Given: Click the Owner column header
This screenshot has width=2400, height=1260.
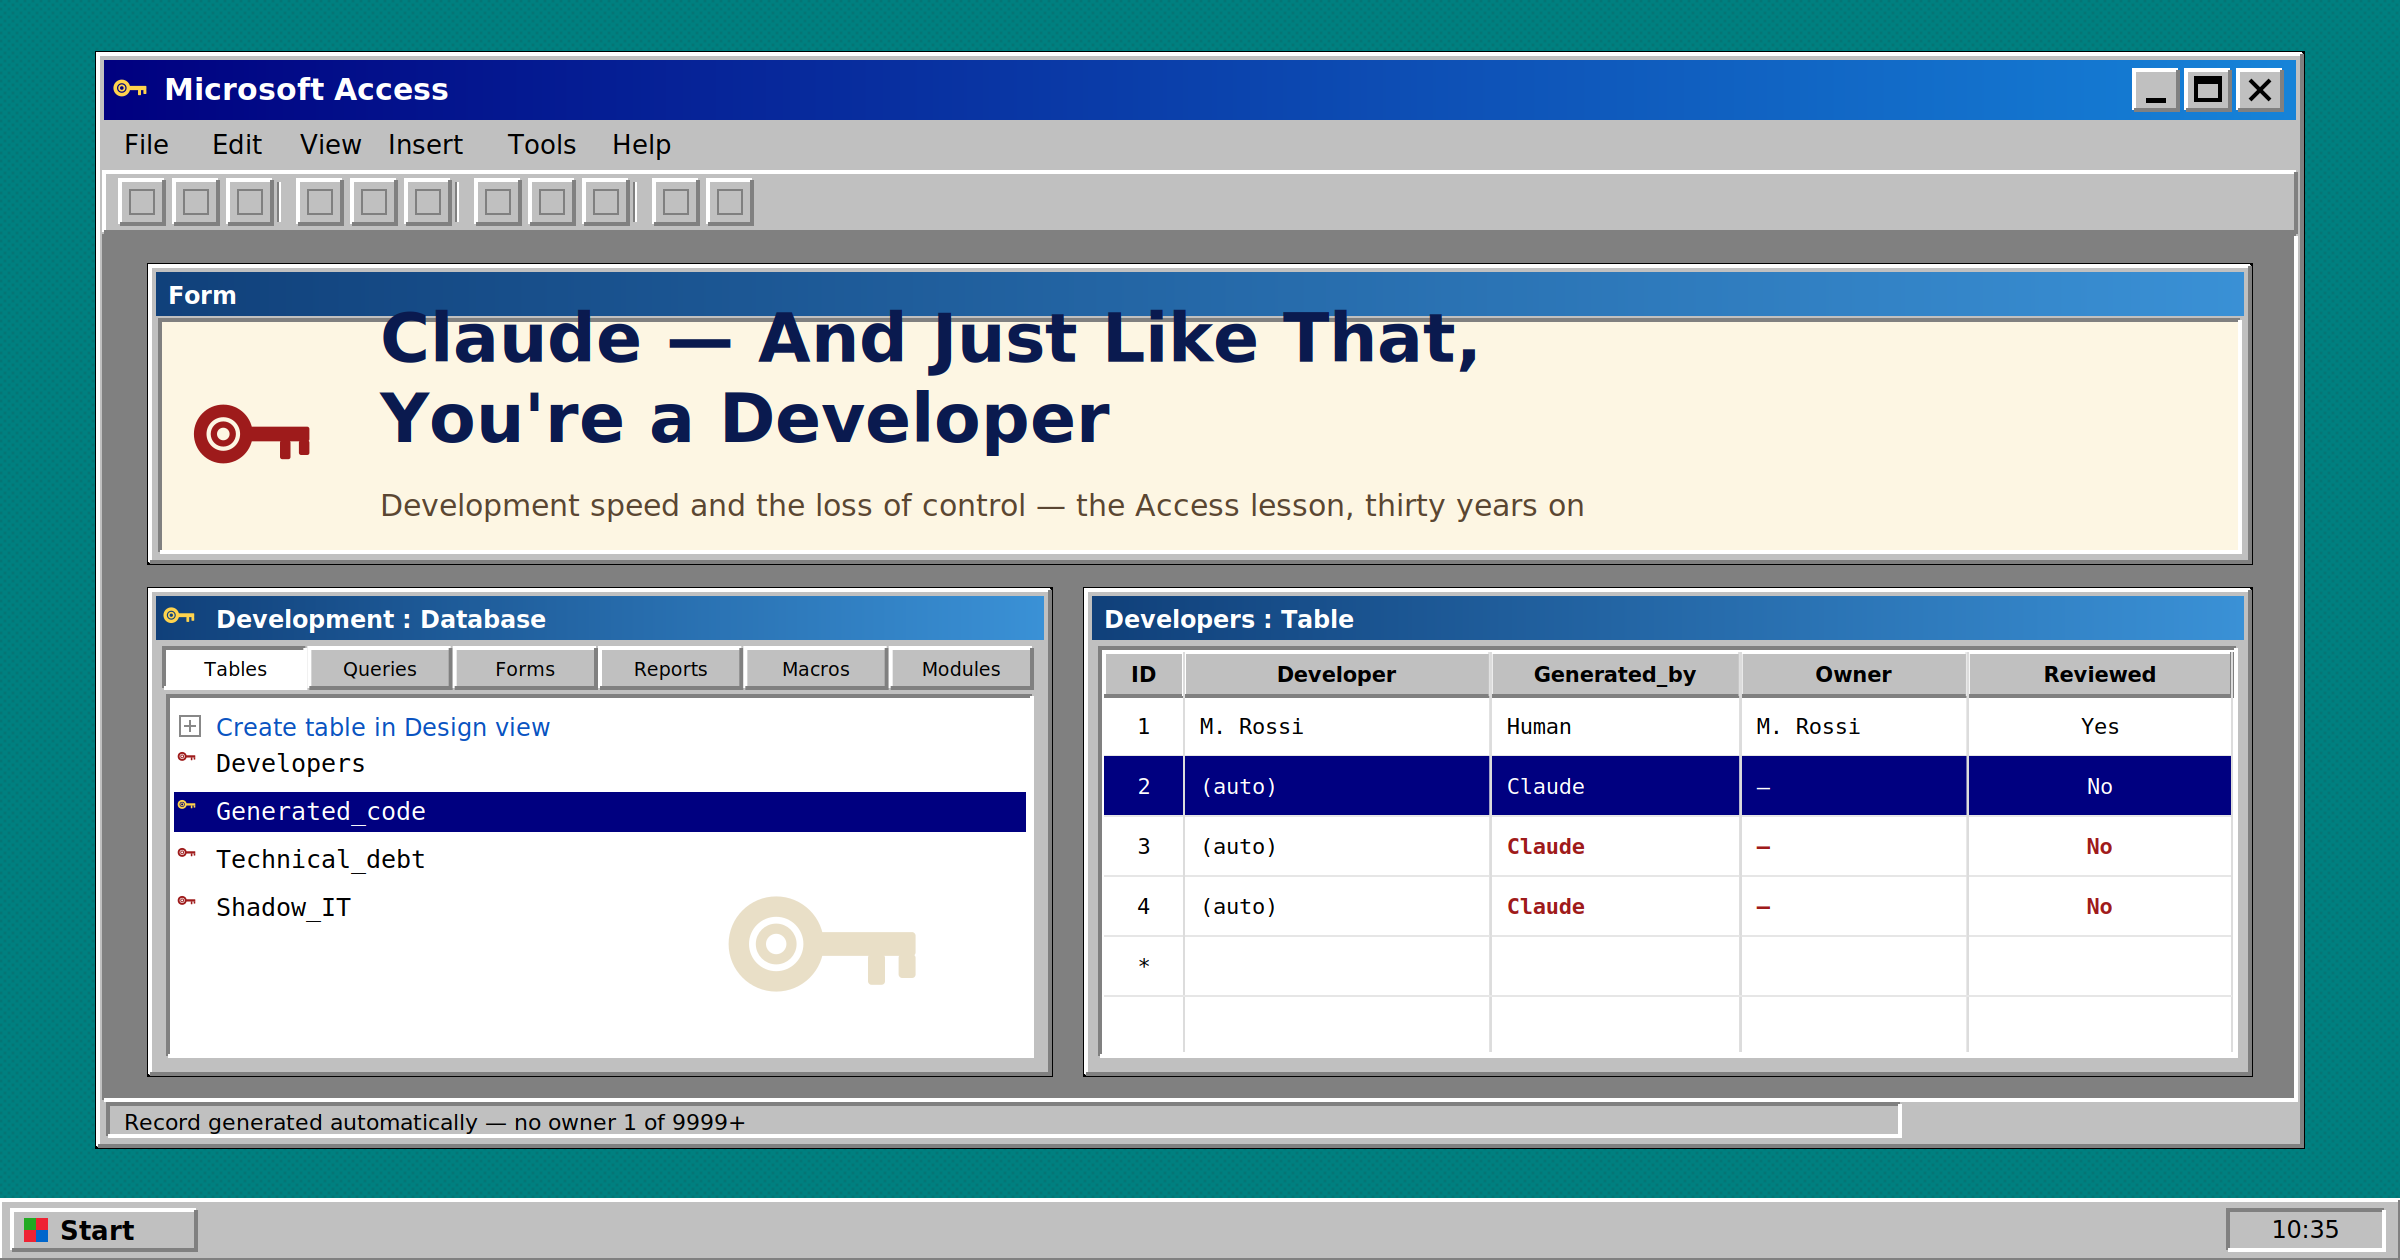Looking at the screenshot, I should pyautogui.click(x=1853, y=674).
